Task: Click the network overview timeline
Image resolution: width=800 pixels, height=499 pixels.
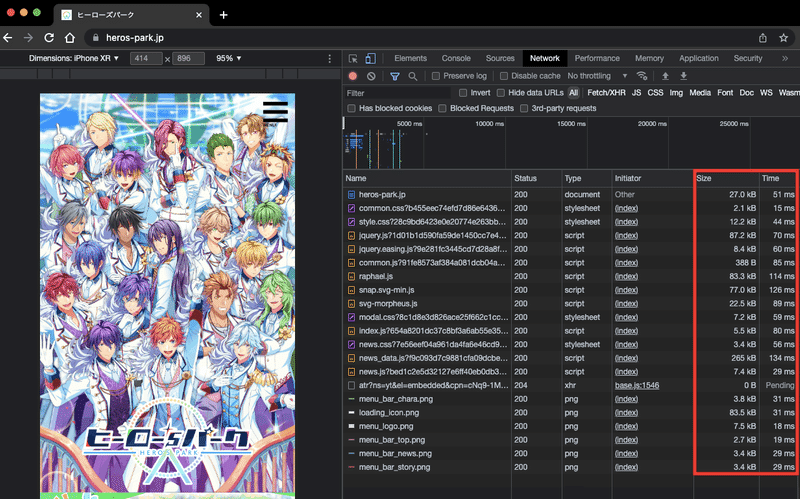Action: point(571,143)
